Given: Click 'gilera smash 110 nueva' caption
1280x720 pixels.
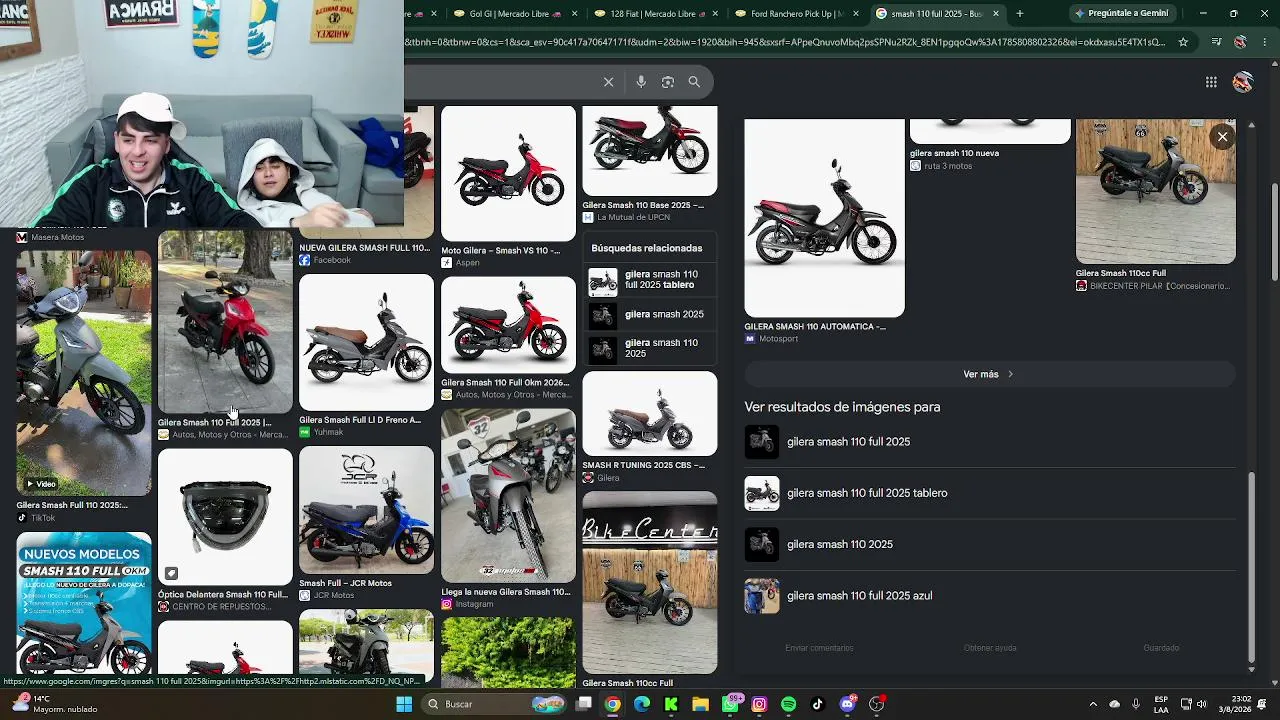Looking at the screenshot, I should 954,153.
